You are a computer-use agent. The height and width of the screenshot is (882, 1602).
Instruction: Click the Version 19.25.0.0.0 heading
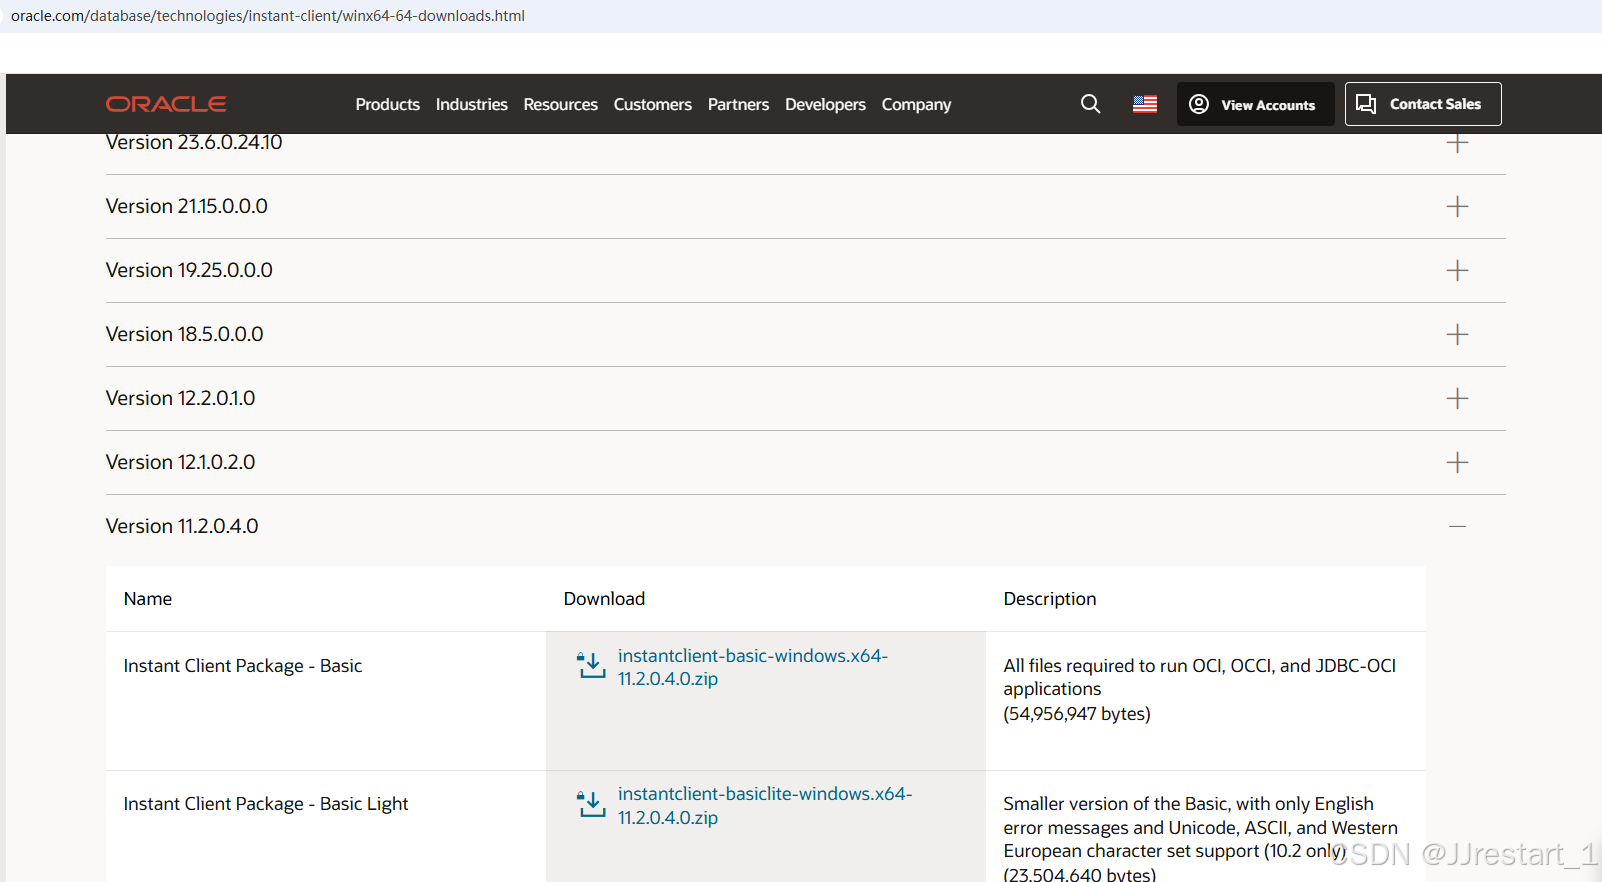(x=189, y=270)
